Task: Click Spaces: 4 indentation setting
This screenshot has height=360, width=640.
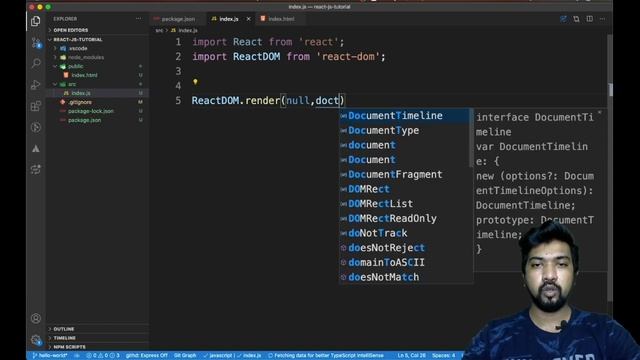Action: [443, 356]
